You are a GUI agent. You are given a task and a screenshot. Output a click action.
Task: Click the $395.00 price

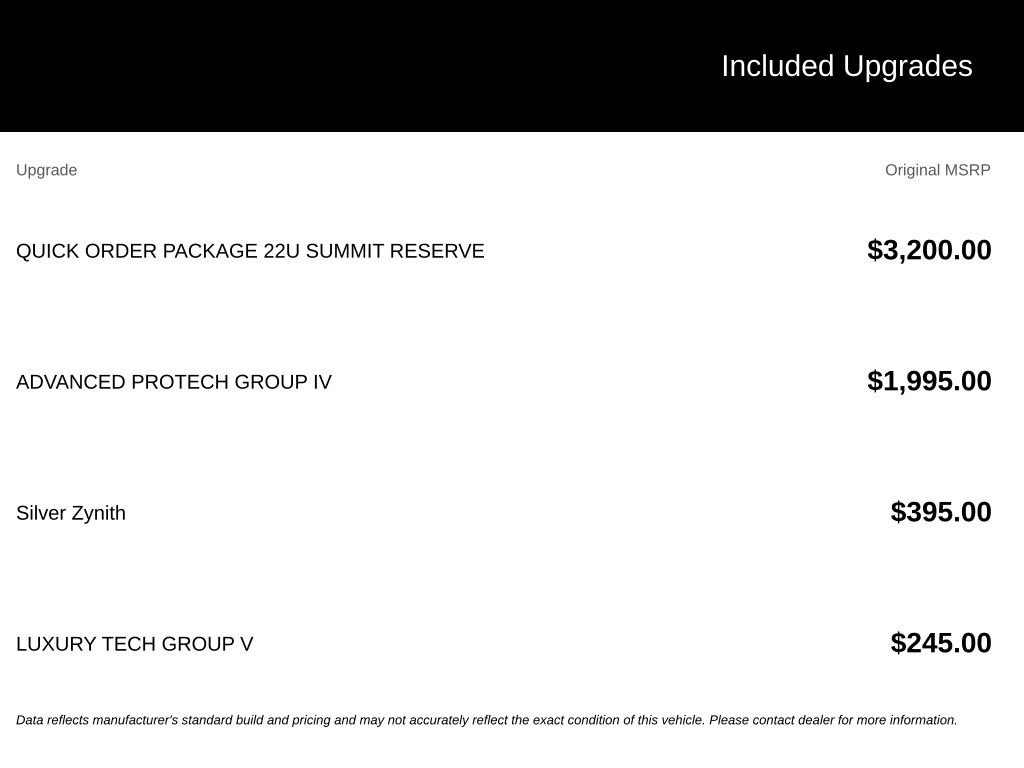940,512
